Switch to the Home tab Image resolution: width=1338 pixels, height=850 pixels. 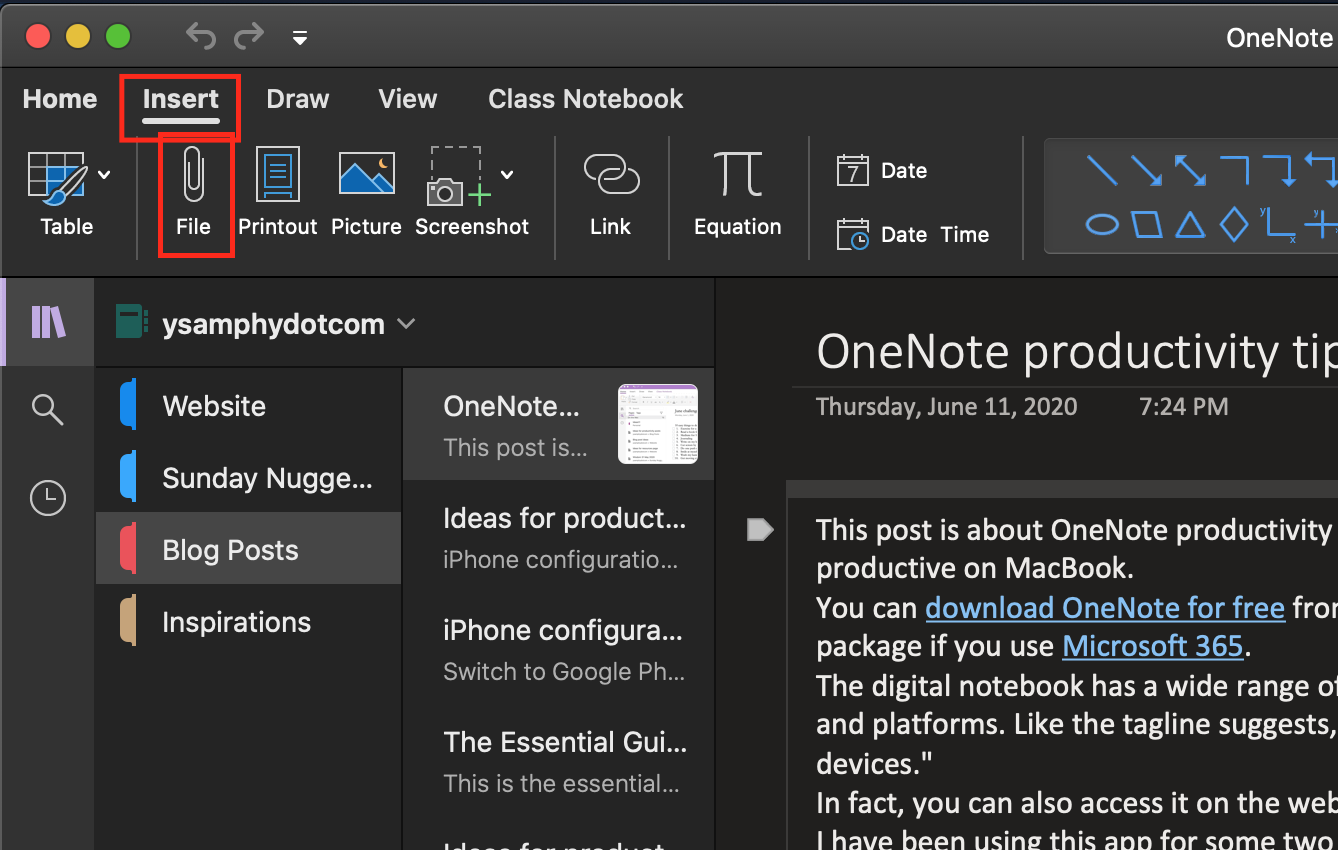60,99
